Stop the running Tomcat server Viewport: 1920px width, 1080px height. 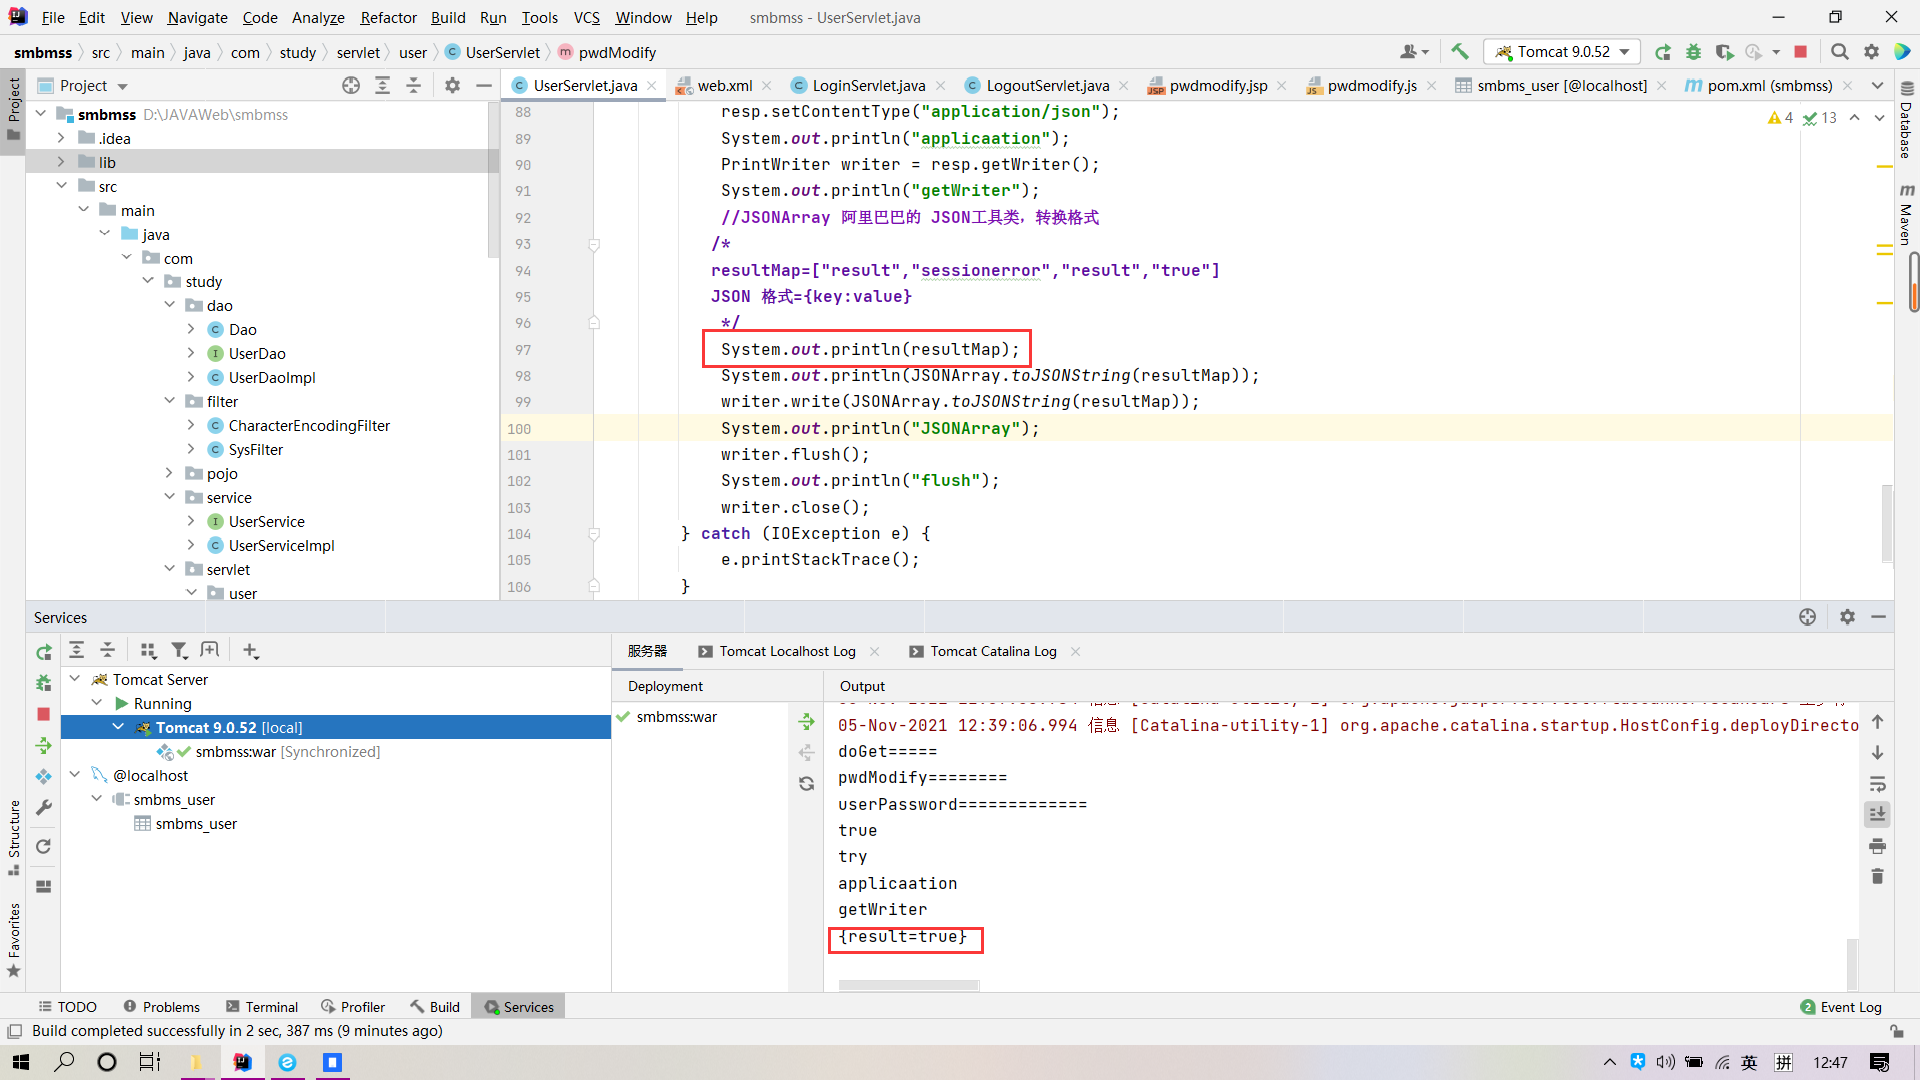point(1800,52)
